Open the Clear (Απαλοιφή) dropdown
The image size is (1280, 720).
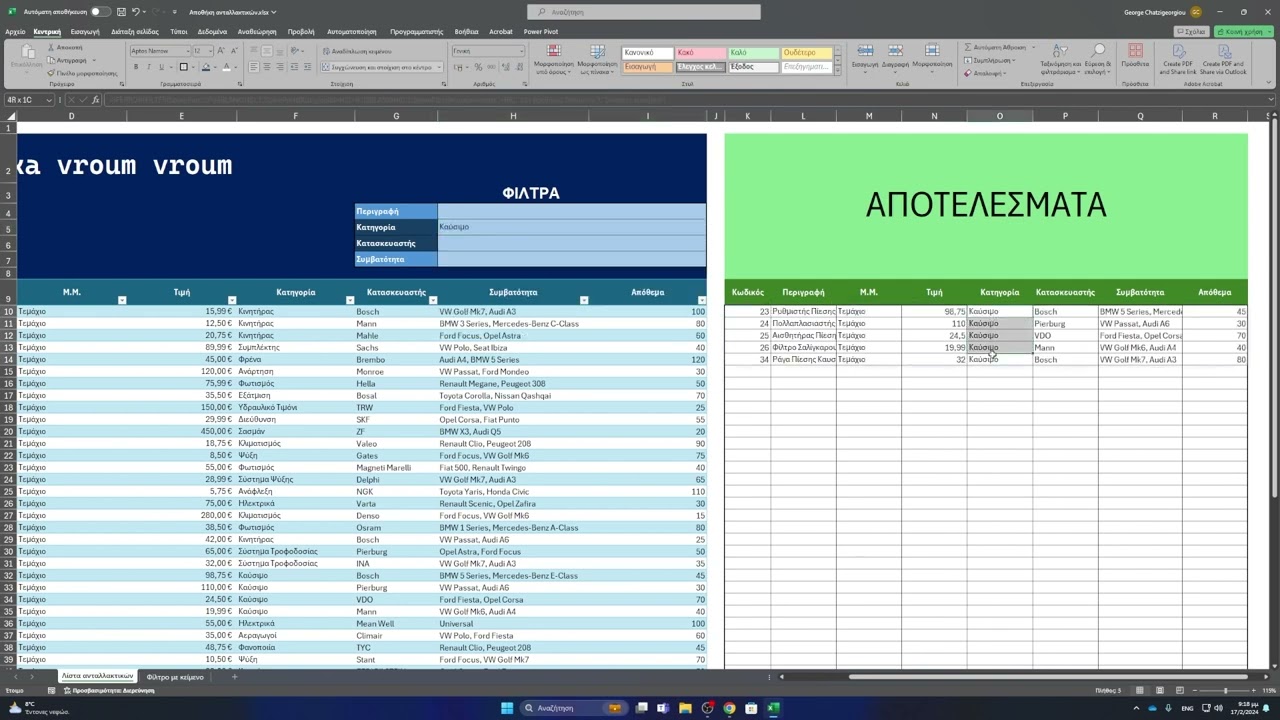click(986, 73)
